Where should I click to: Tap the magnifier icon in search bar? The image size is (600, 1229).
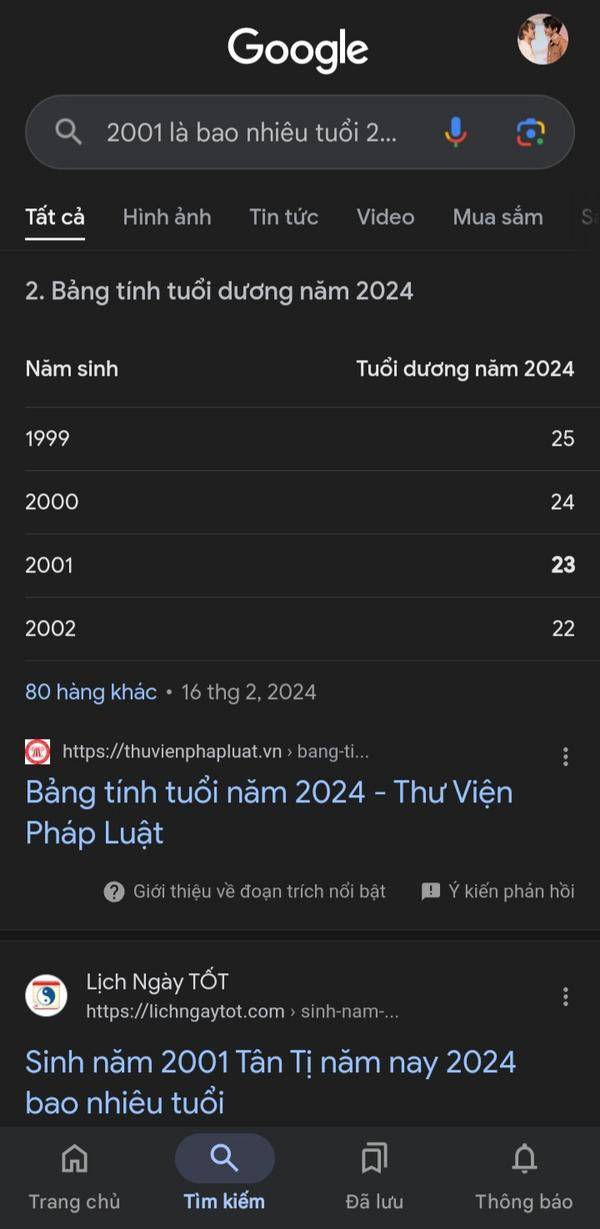click(x=68, y=131)
